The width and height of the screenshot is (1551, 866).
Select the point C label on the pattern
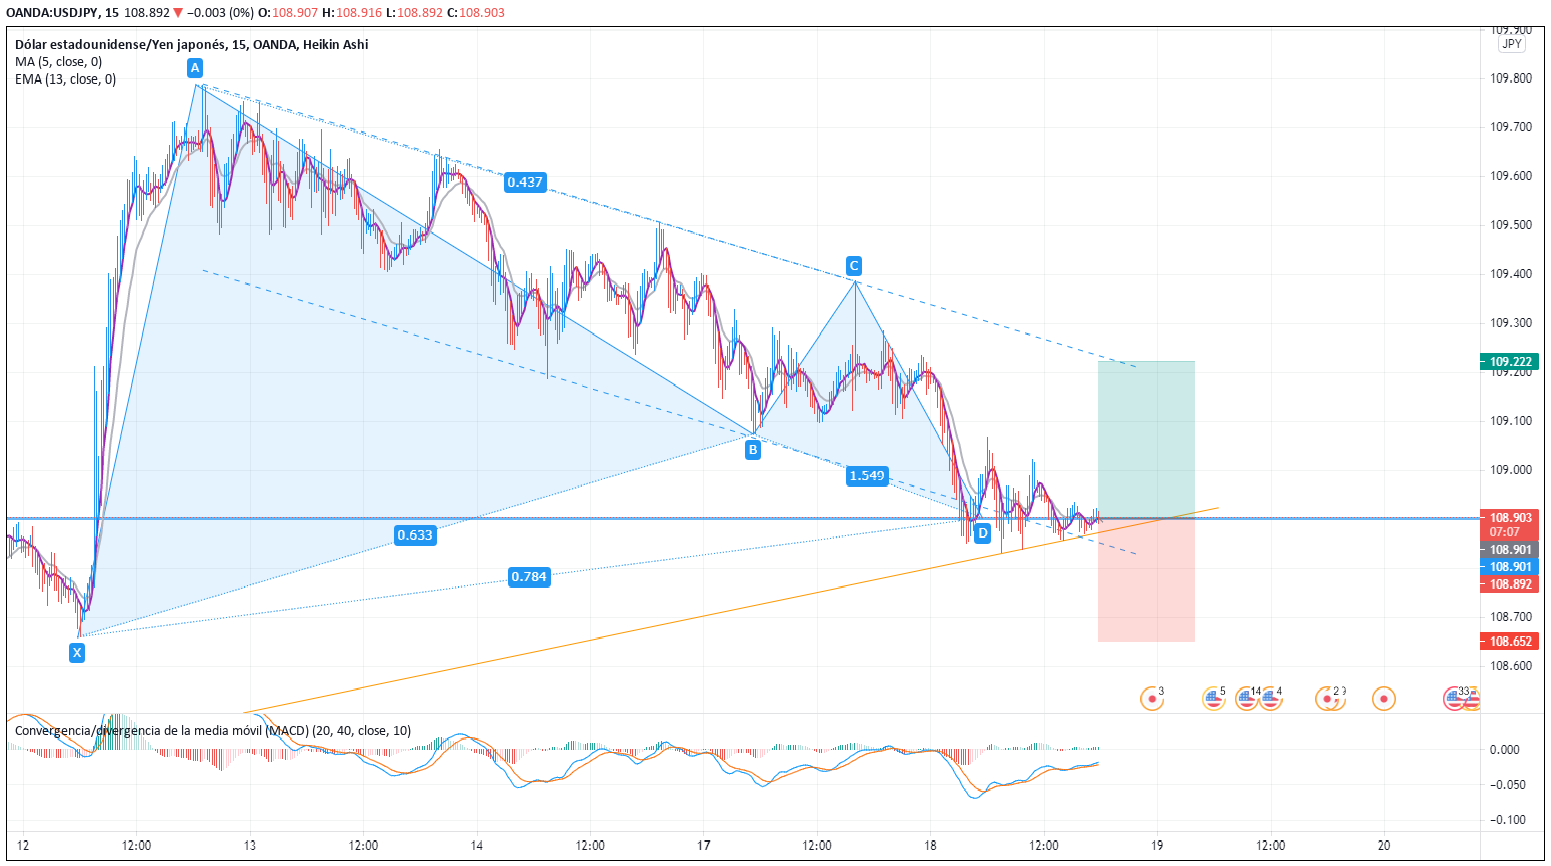tap(853, 266)
